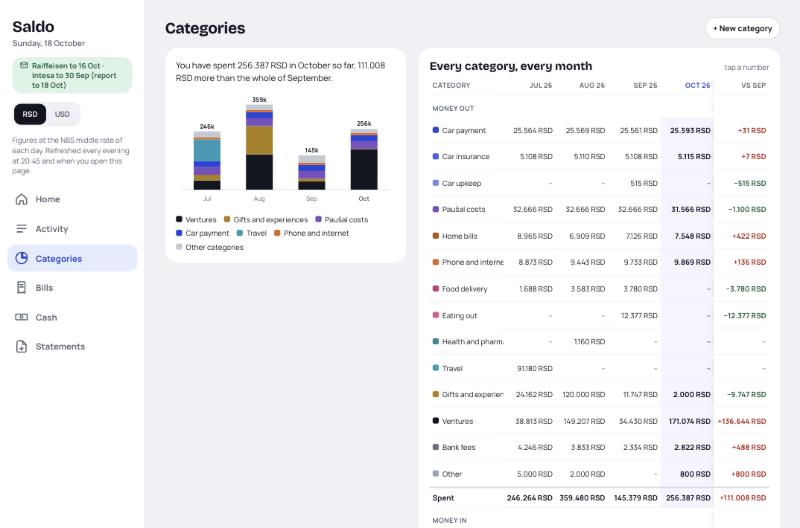This screenshot has height=528, width=800.
Task: Go to Activity in the sidebar
Action: point(72,229)
